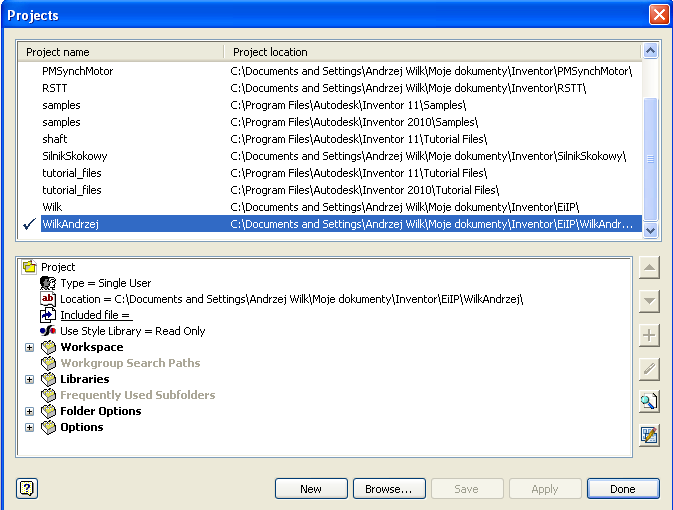Click the add new path plus button

click(649, 335)
